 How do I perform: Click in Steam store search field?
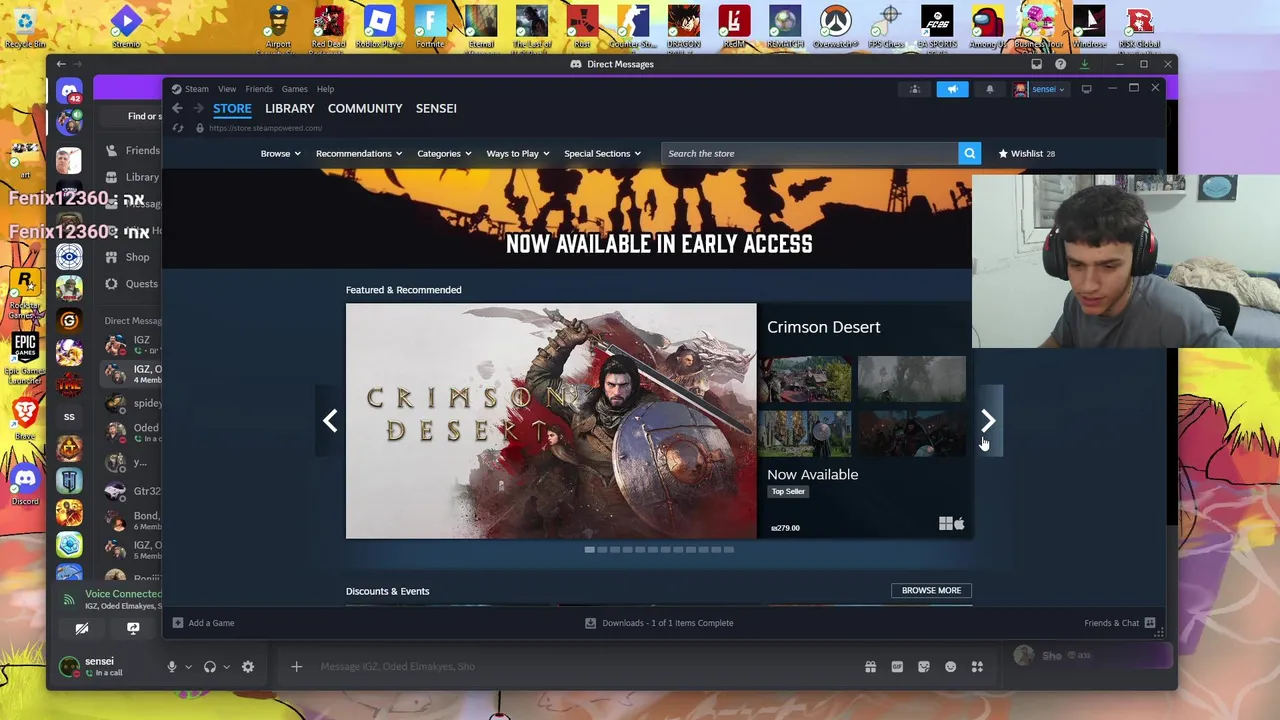click(809, 153)
